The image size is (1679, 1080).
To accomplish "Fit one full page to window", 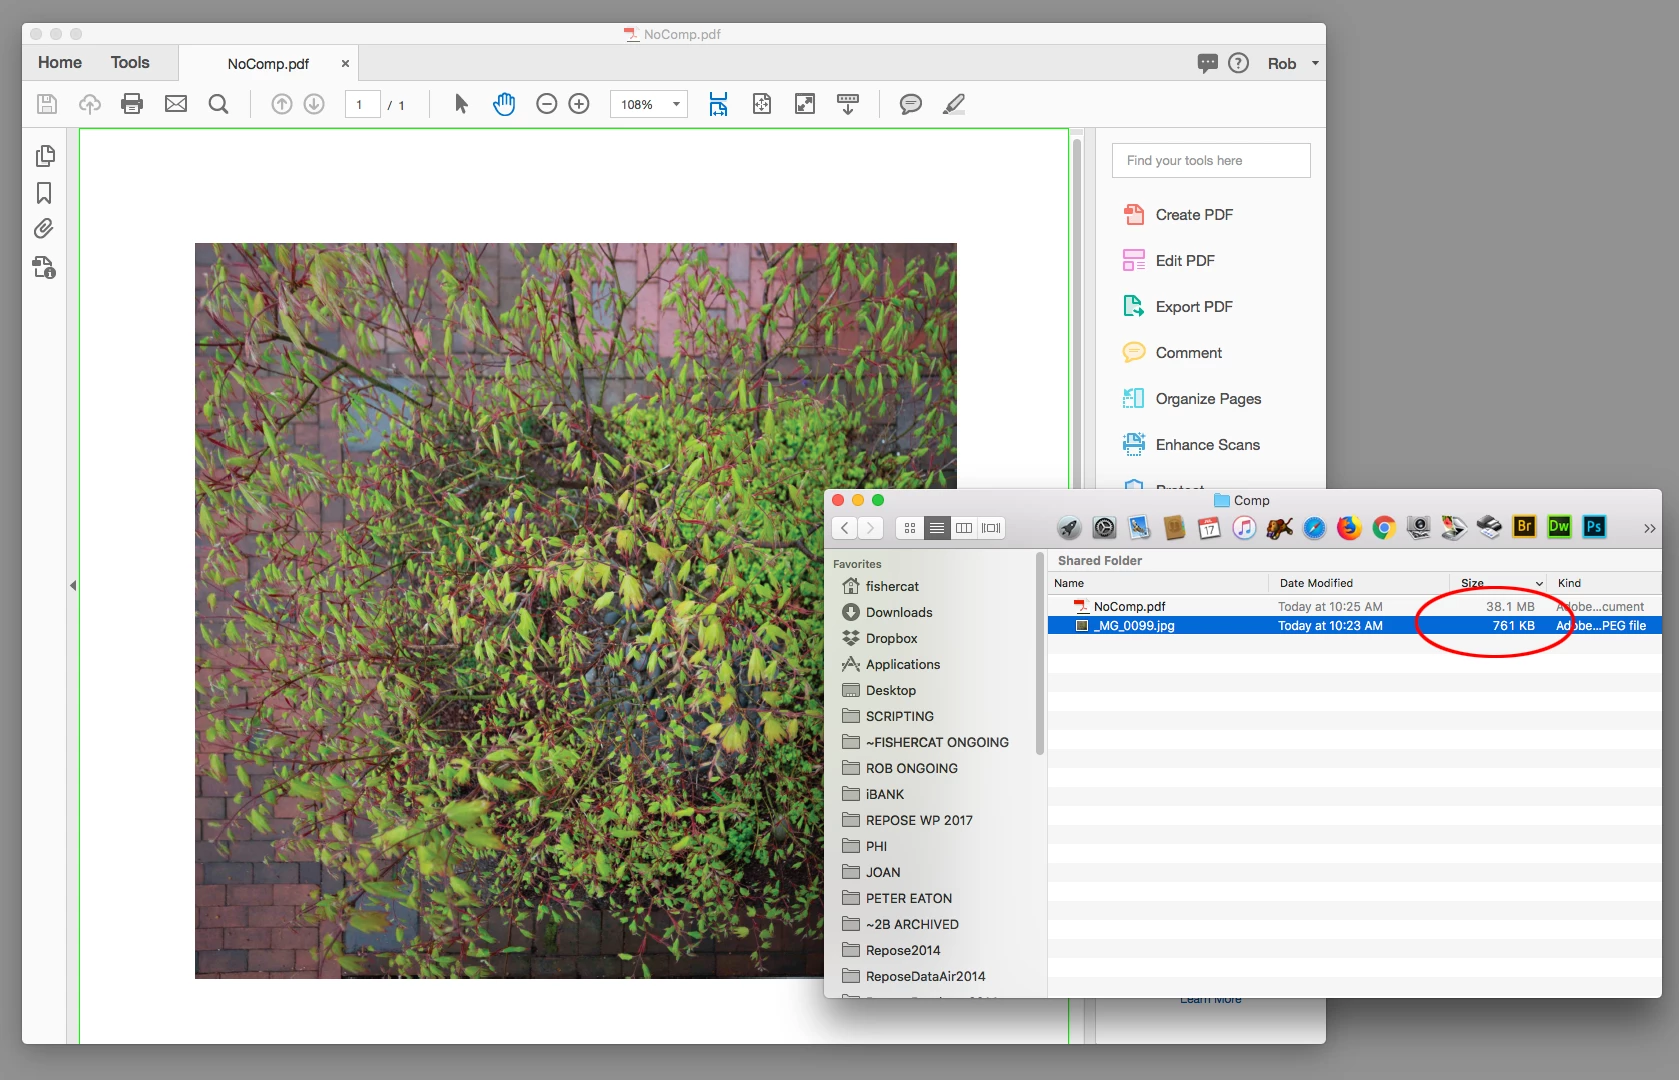I will pos(762,104).
